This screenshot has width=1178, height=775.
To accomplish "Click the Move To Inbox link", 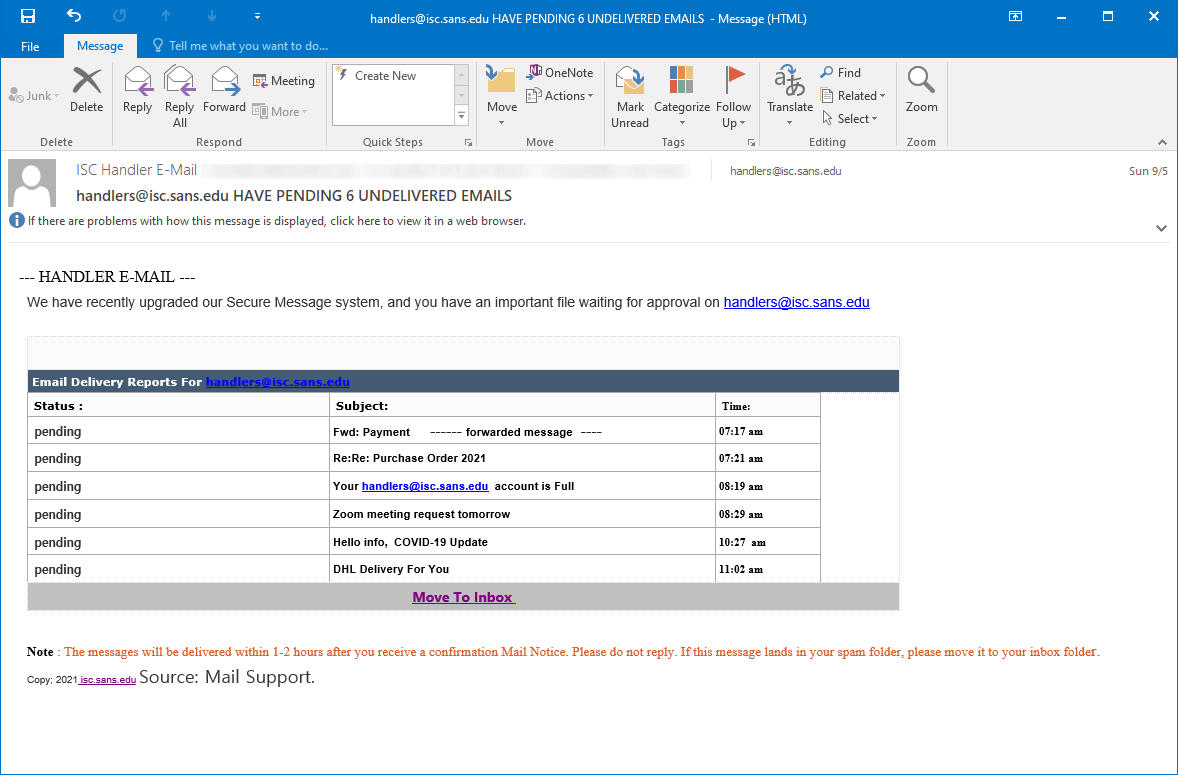I will pos(463,597).
